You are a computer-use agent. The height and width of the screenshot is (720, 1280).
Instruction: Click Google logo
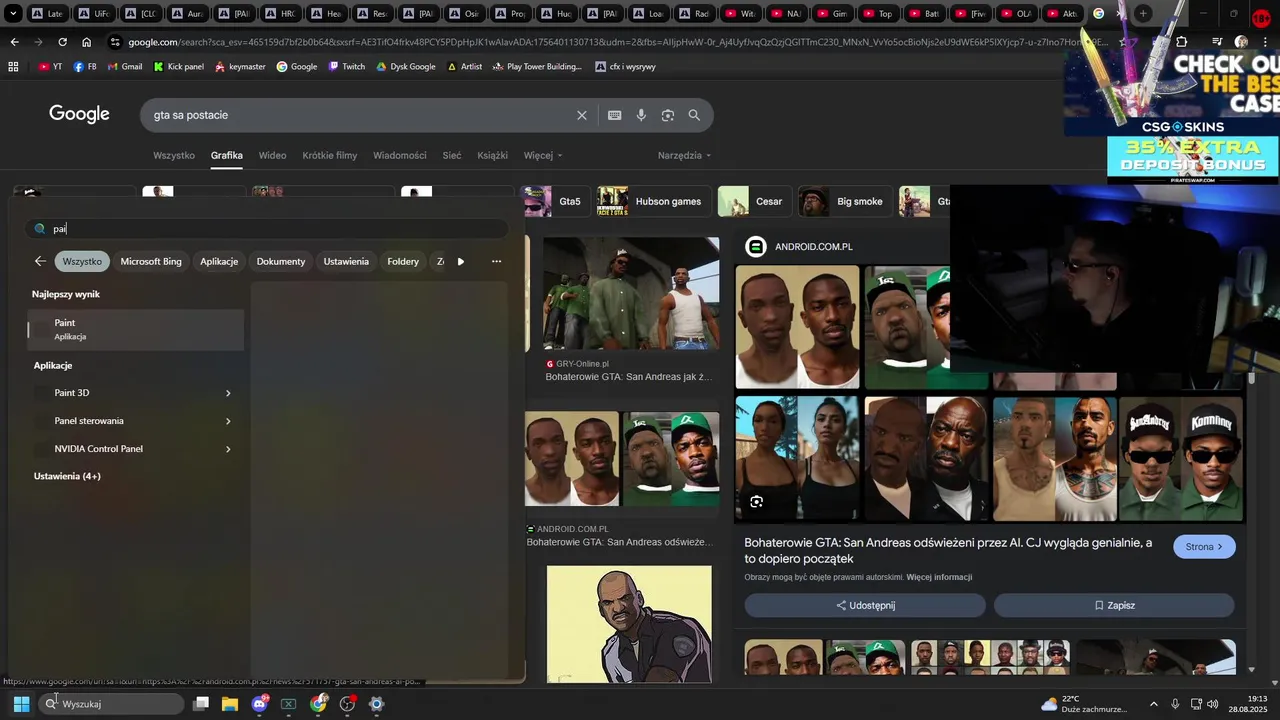79,114
